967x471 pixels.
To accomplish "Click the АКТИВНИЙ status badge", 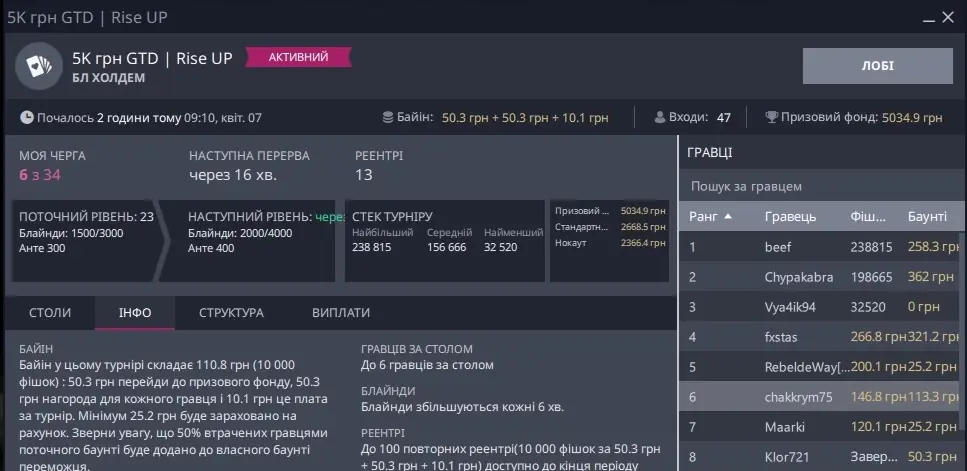I will [297, 58].
